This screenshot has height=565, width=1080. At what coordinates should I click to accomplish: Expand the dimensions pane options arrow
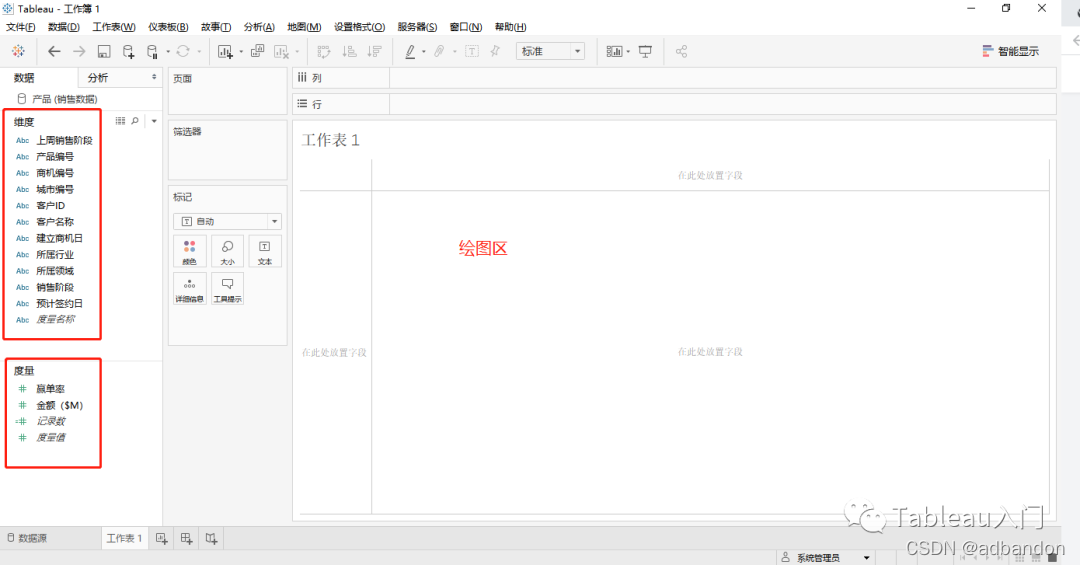[154, 121]
